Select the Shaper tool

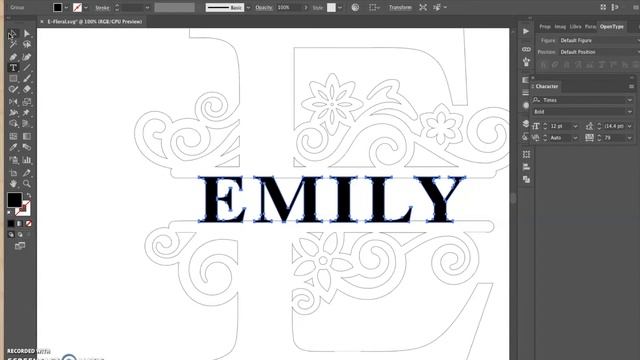13,89
